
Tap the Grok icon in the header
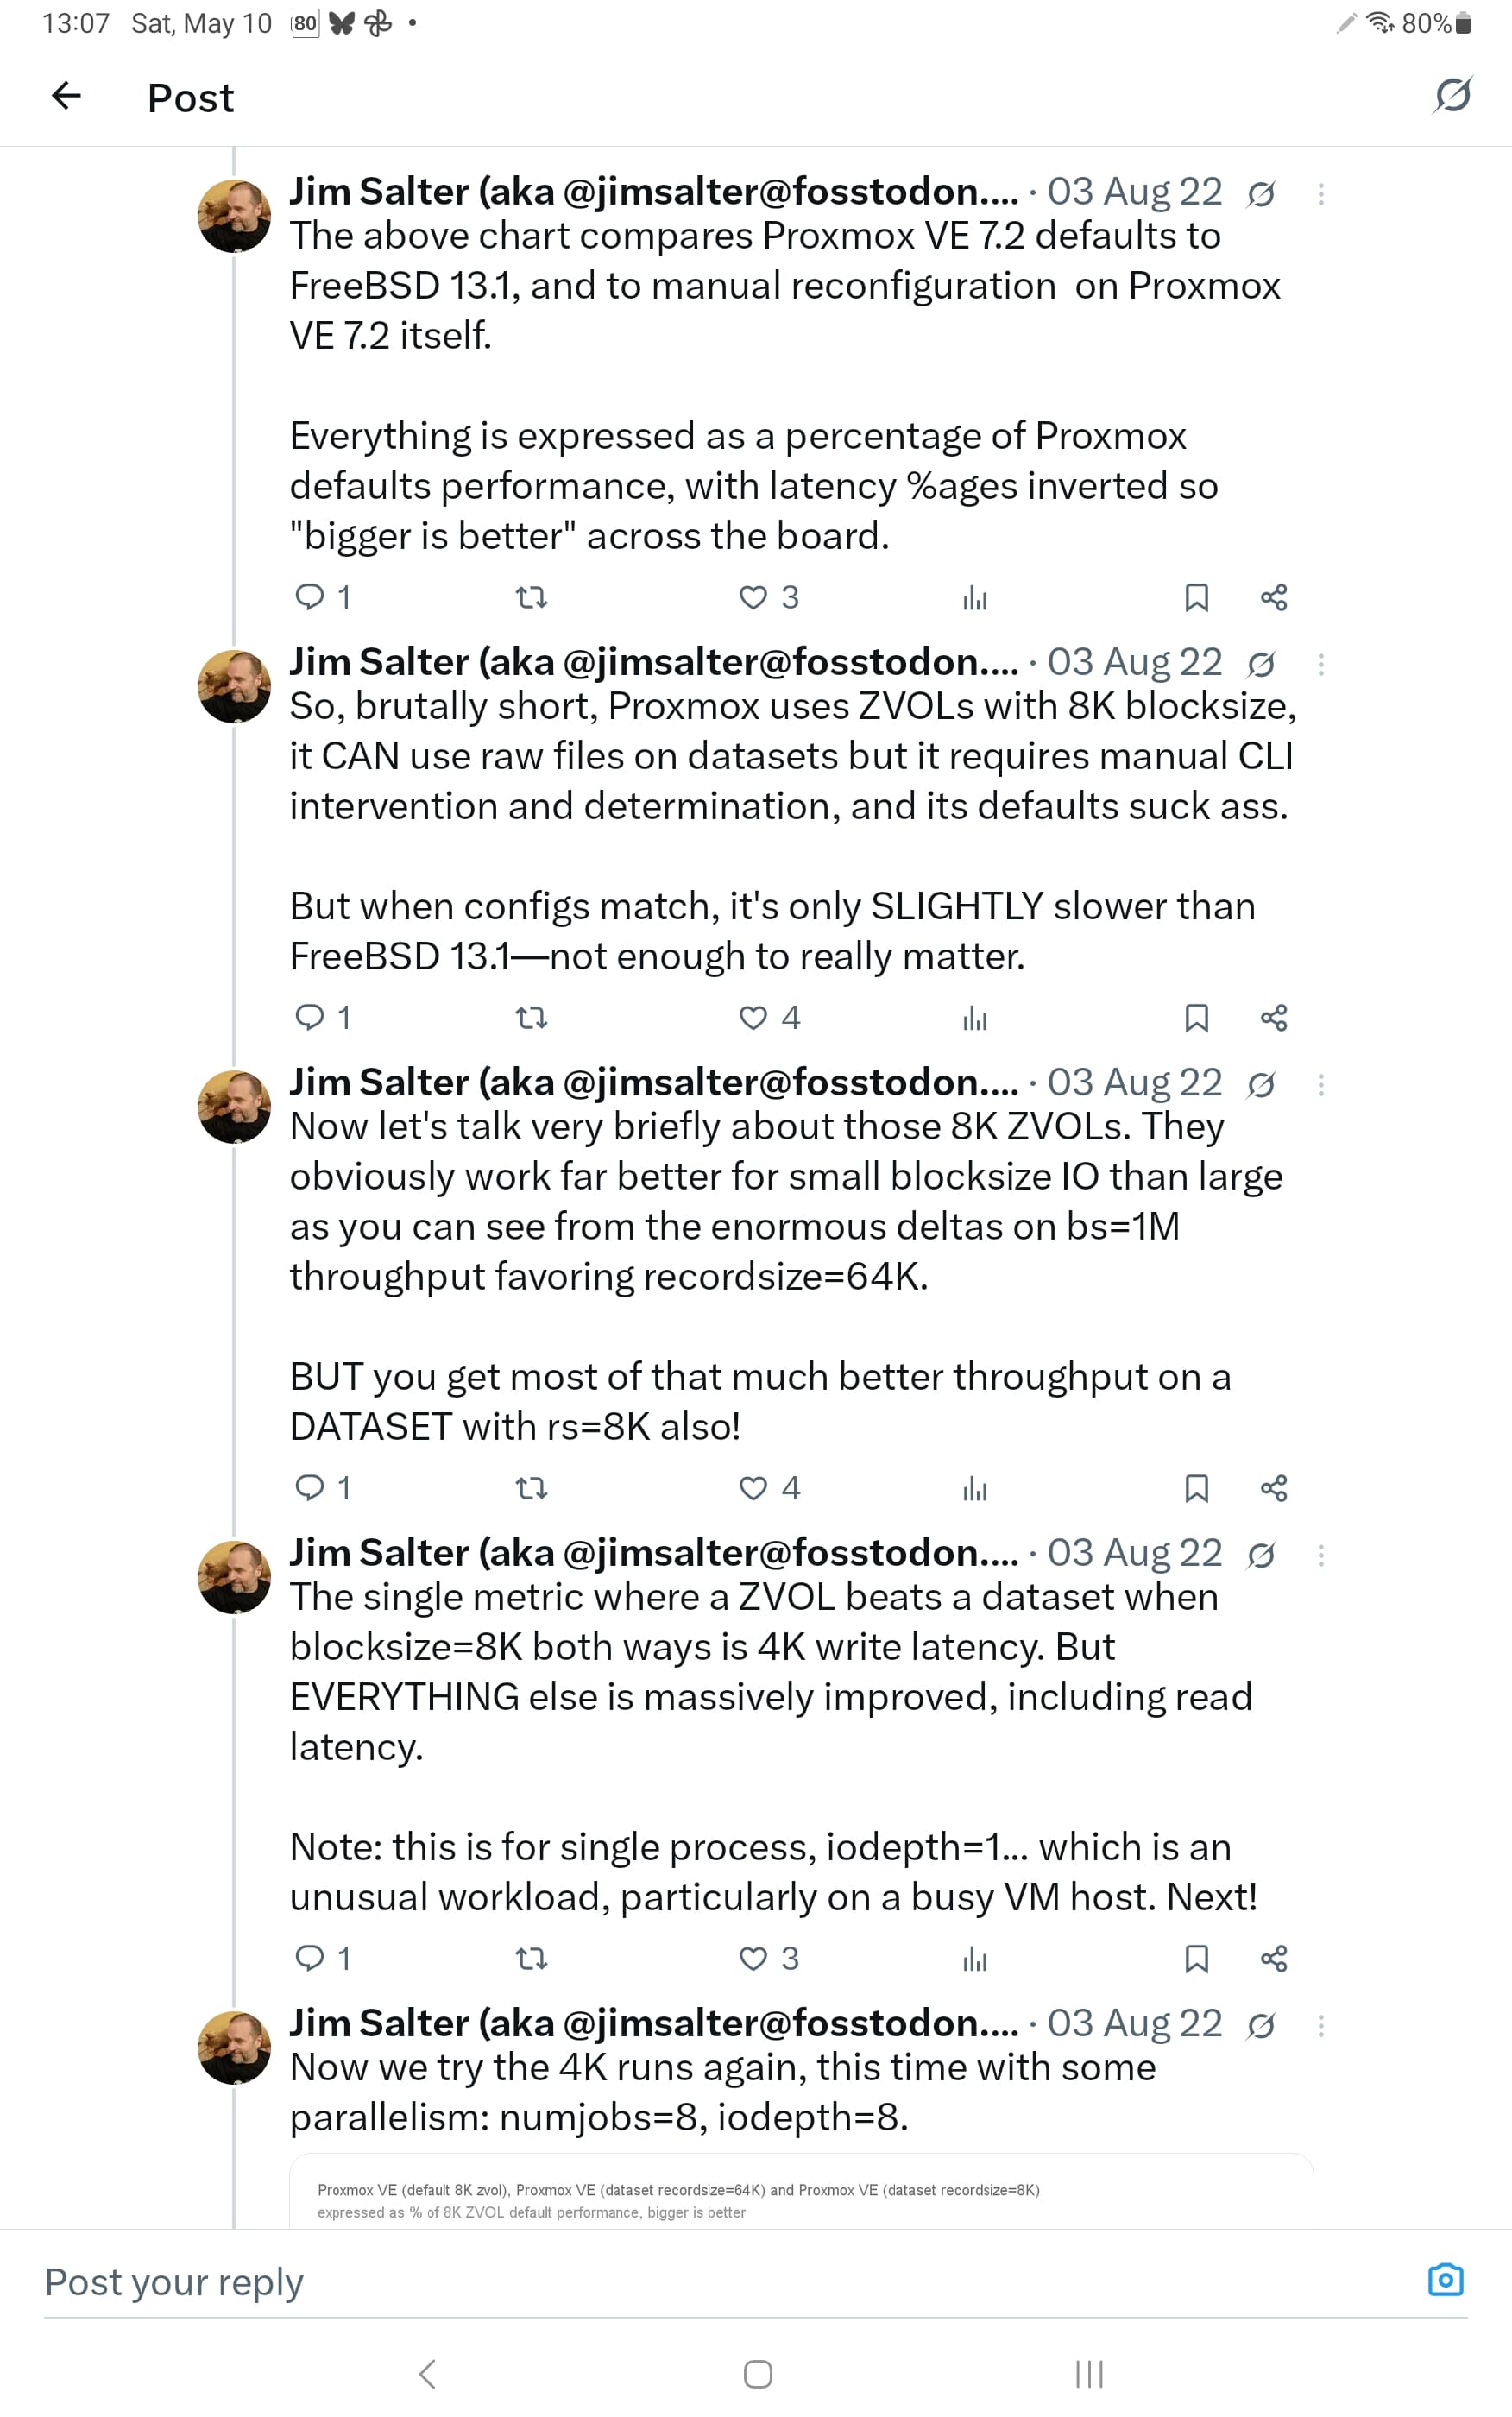[1452, 95]
